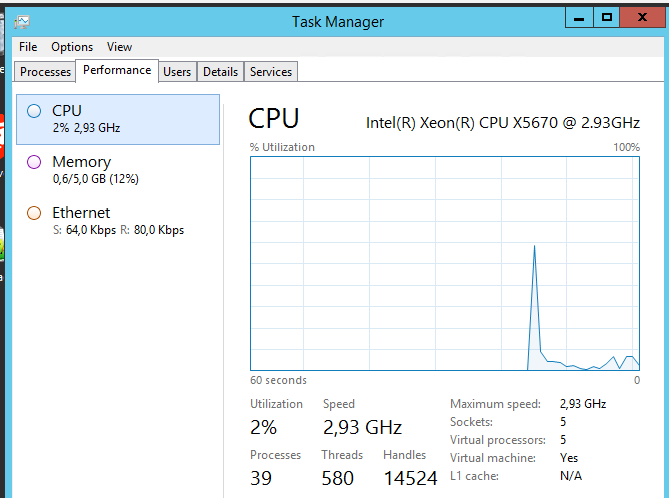Select the purple Memory circle icon

coord(34,162)
